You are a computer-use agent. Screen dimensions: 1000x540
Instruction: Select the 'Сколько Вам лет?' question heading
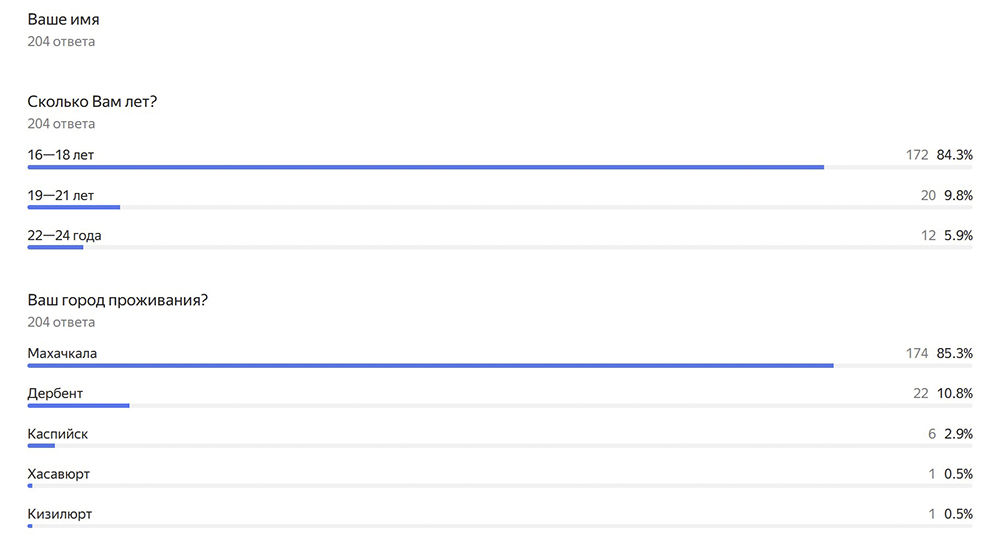click(93, 101)
